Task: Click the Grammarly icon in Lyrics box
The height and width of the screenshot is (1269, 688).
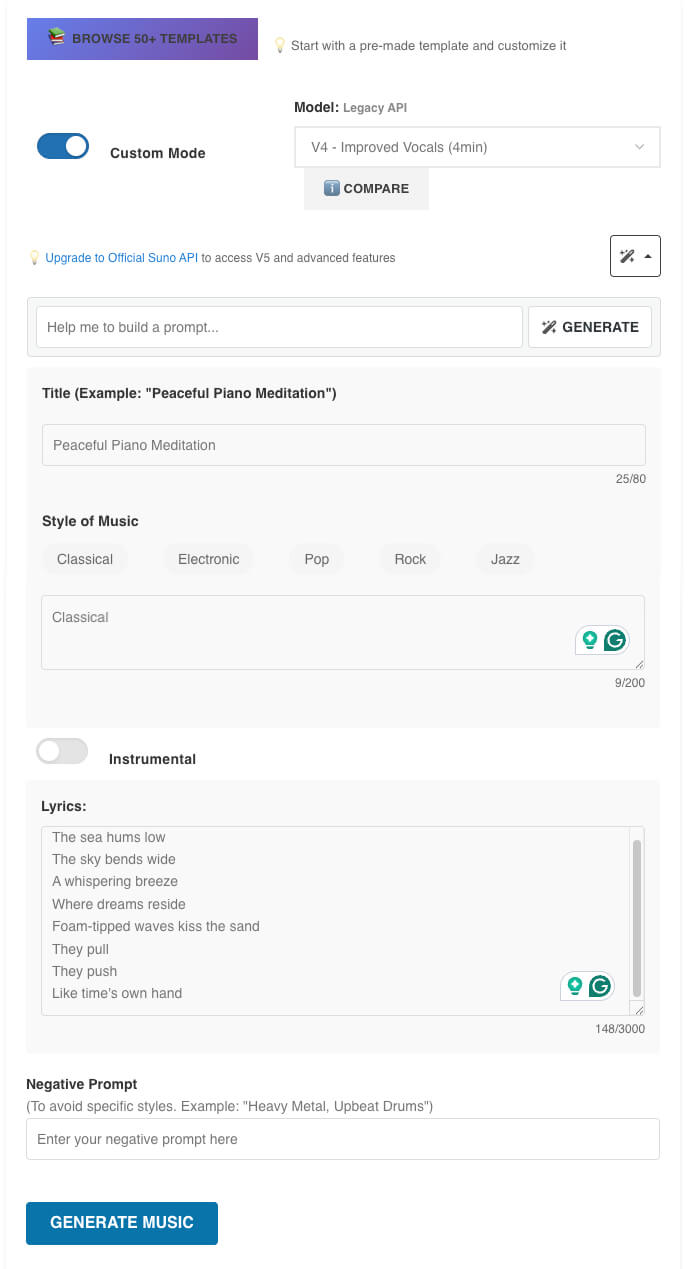Action: coord(600,987)
